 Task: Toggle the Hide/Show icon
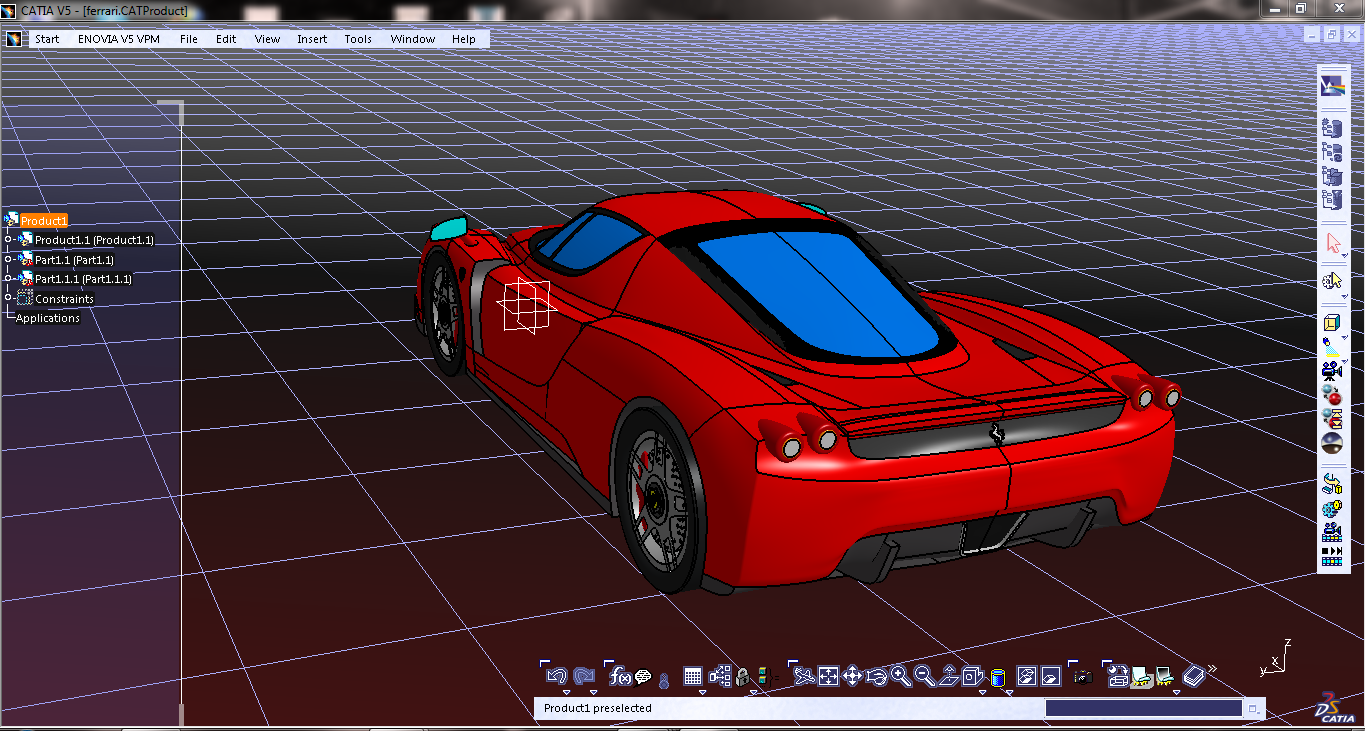tap(1027, 677)
